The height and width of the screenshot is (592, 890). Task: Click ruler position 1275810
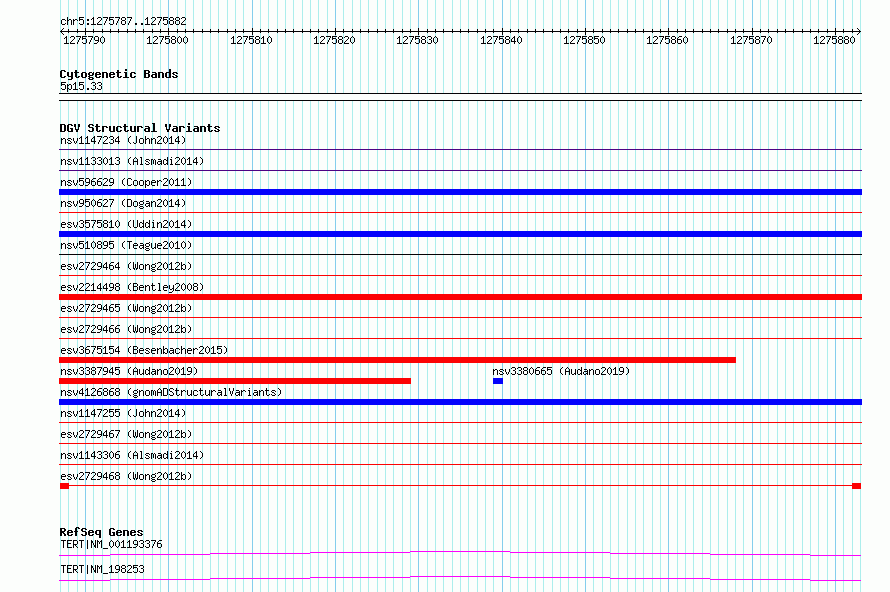click(251, 40)
